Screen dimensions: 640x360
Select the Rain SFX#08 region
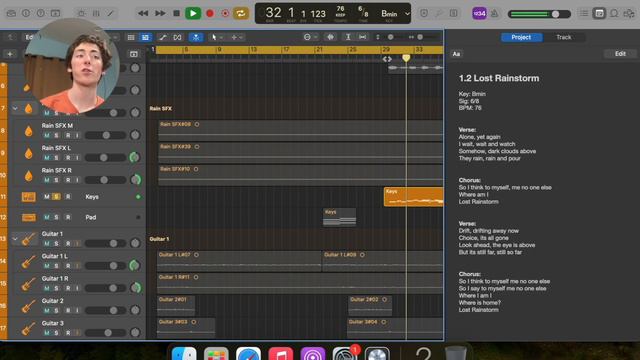coord(300,130)
